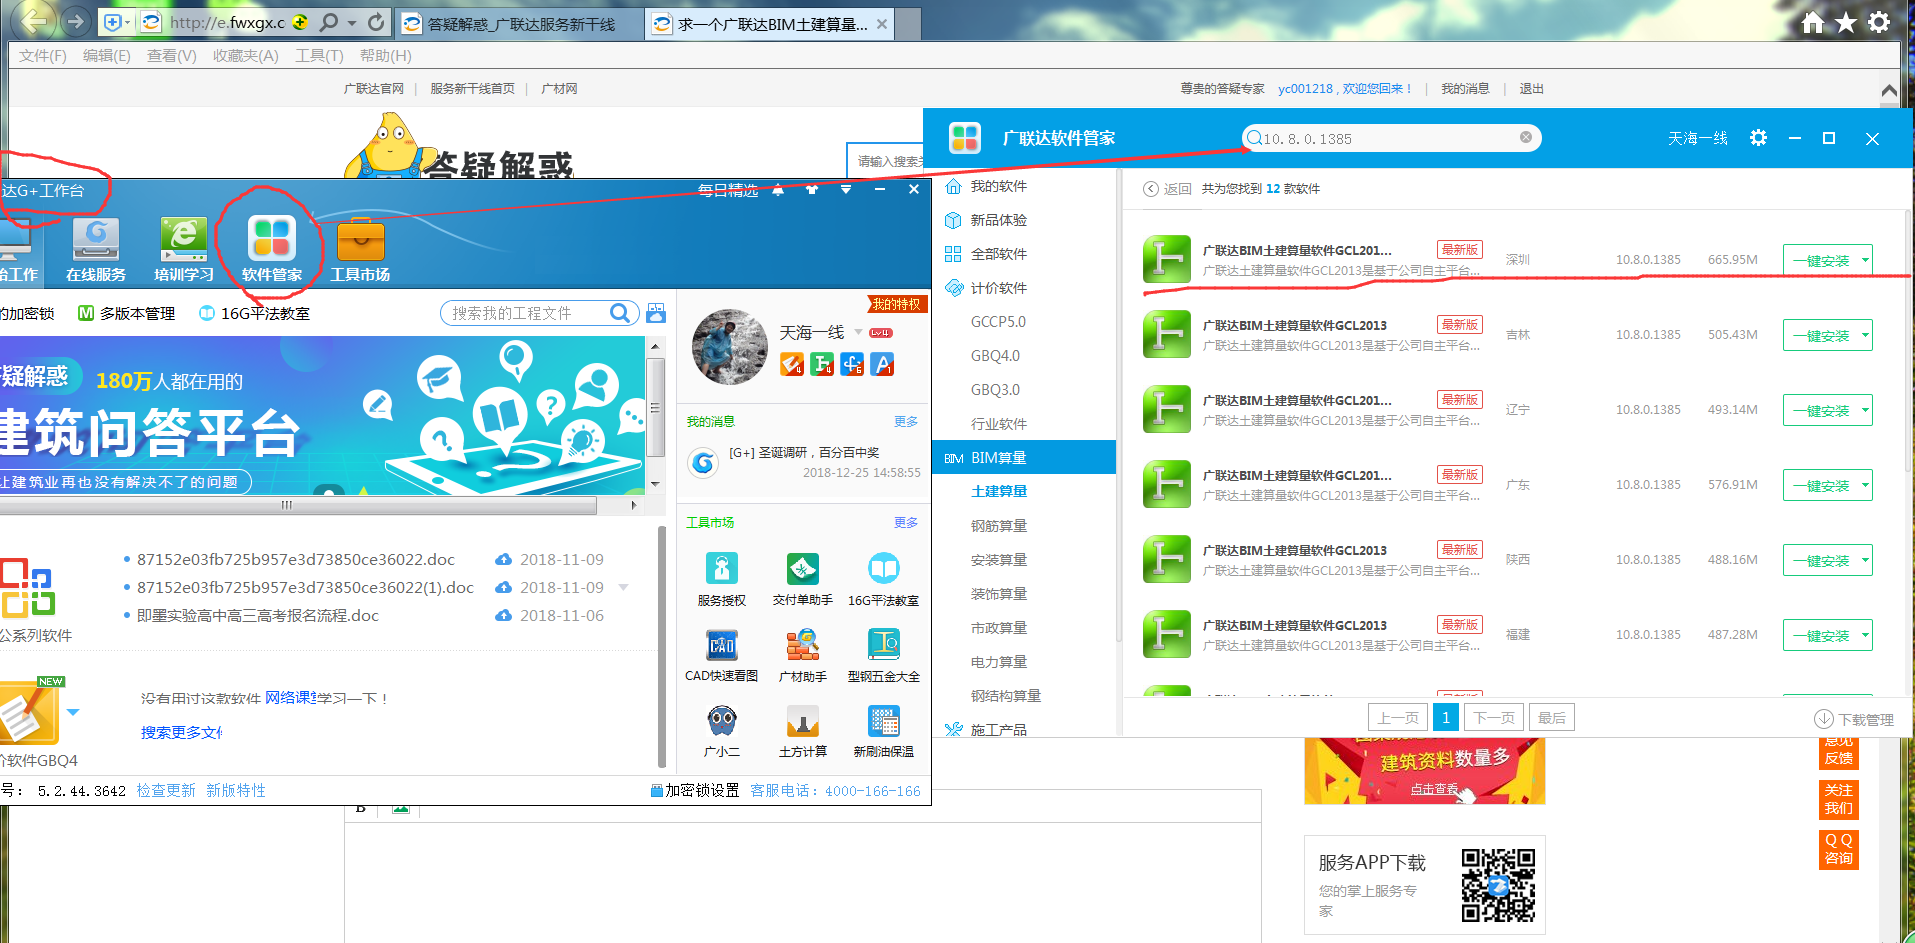The width and height of the screenshot is (1915, 943).
Task: Click 新版特性 link
Action: click(236, 790)
